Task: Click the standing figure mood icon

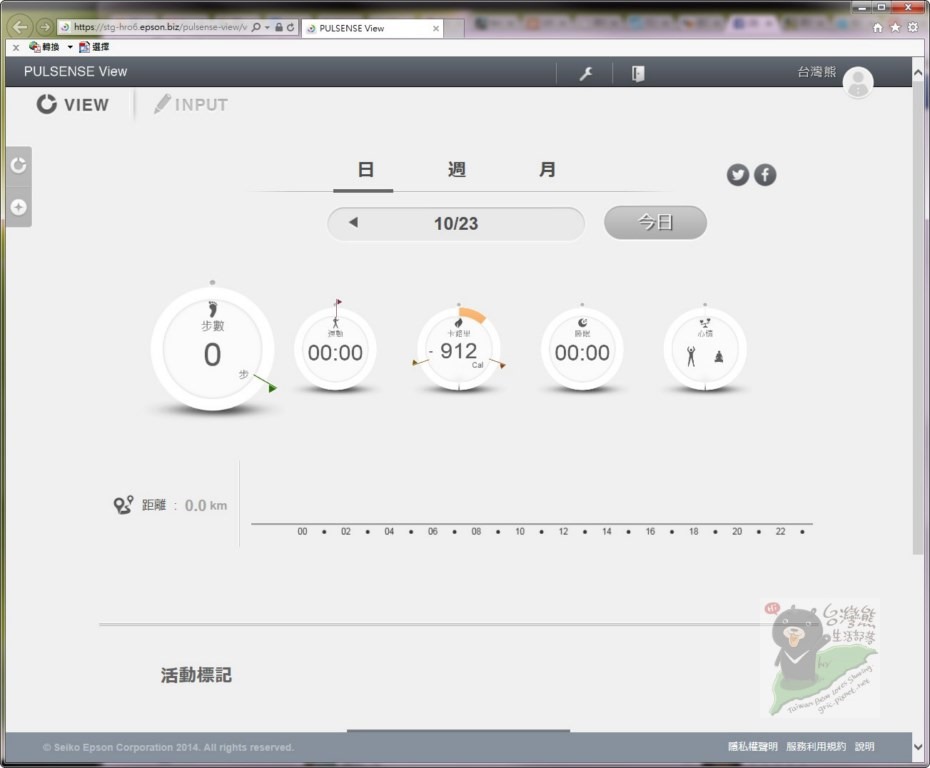Action: [691, 356]
